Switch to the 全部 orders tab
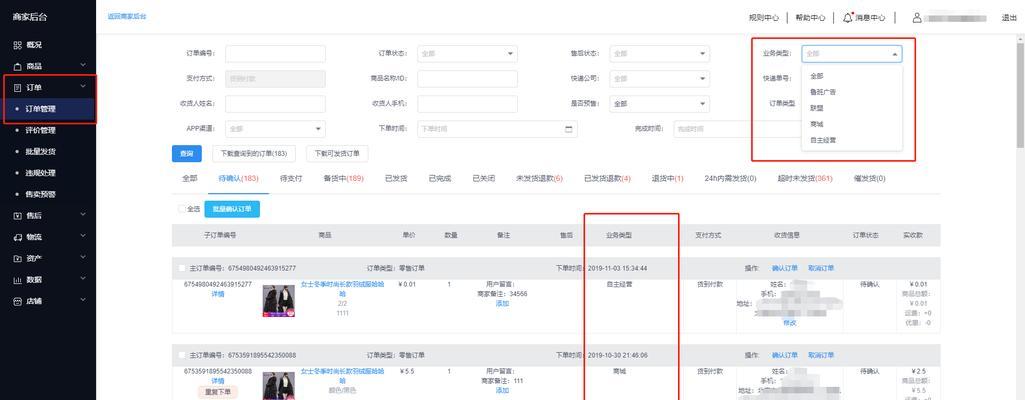This screenshot has height=400, width=1025. coord(190,178)
